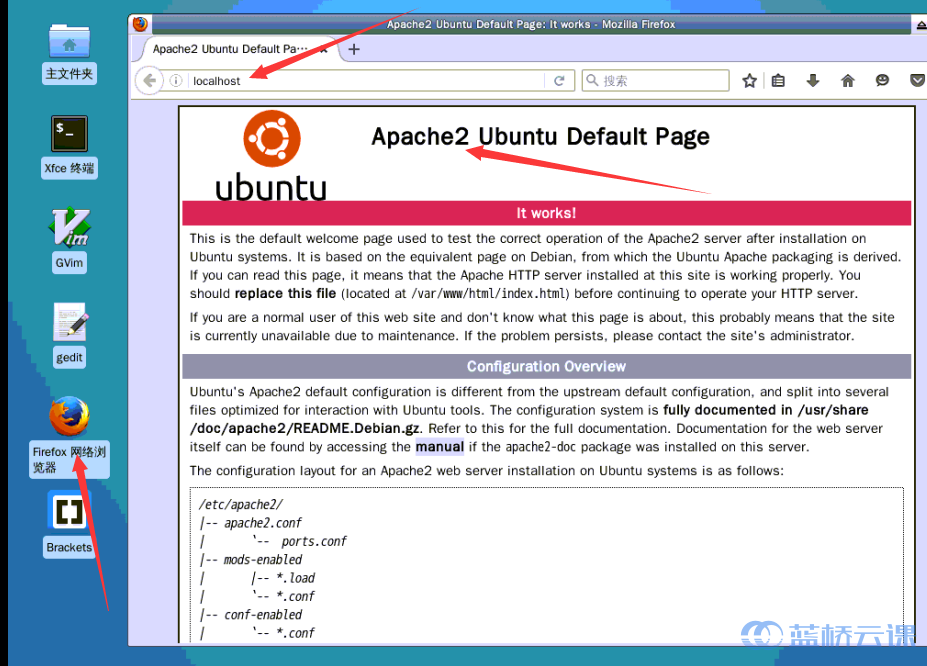Image resolution: width=927 pixels, height=666 pixels.
Task: Click the localhost address bar field
Action: click(x=367, y=80)
